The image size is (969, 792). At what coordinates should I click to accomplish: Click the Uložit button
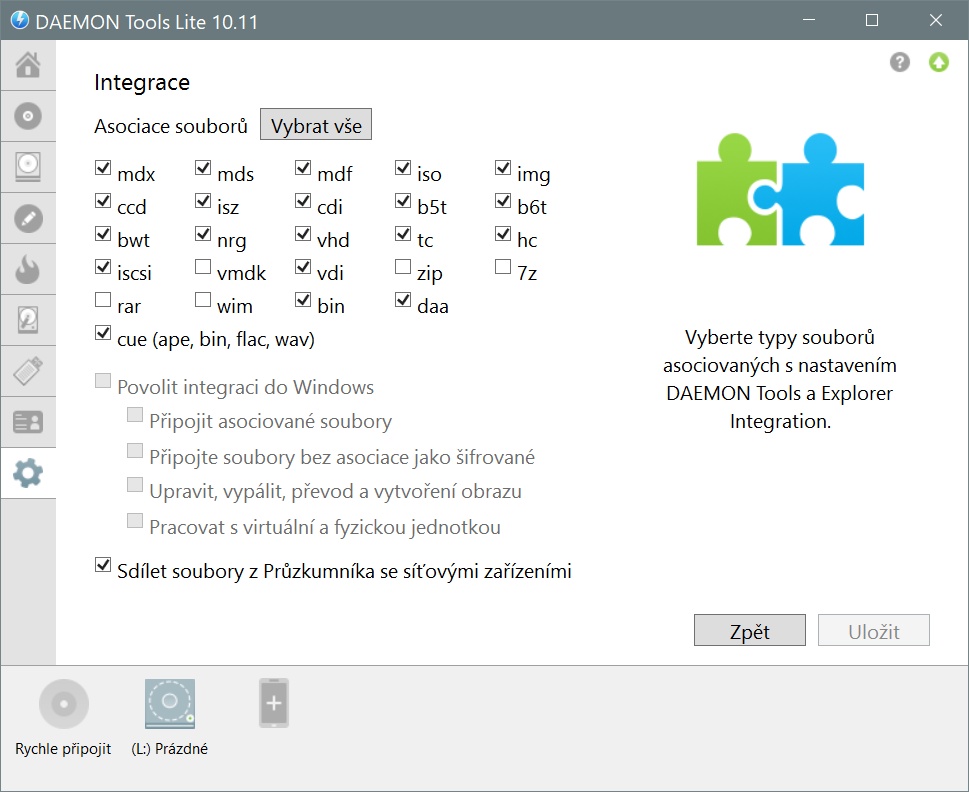[874, 630]
